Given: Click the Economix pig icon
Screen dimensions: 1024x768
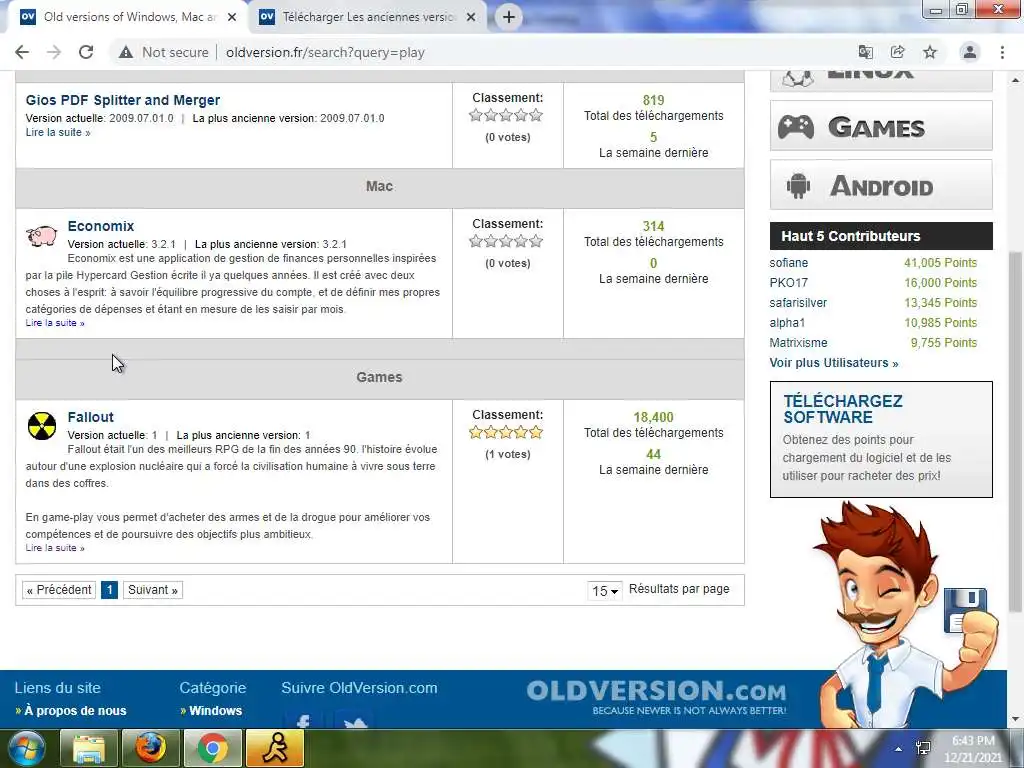Looking at the screenshot, I should 42,236.
